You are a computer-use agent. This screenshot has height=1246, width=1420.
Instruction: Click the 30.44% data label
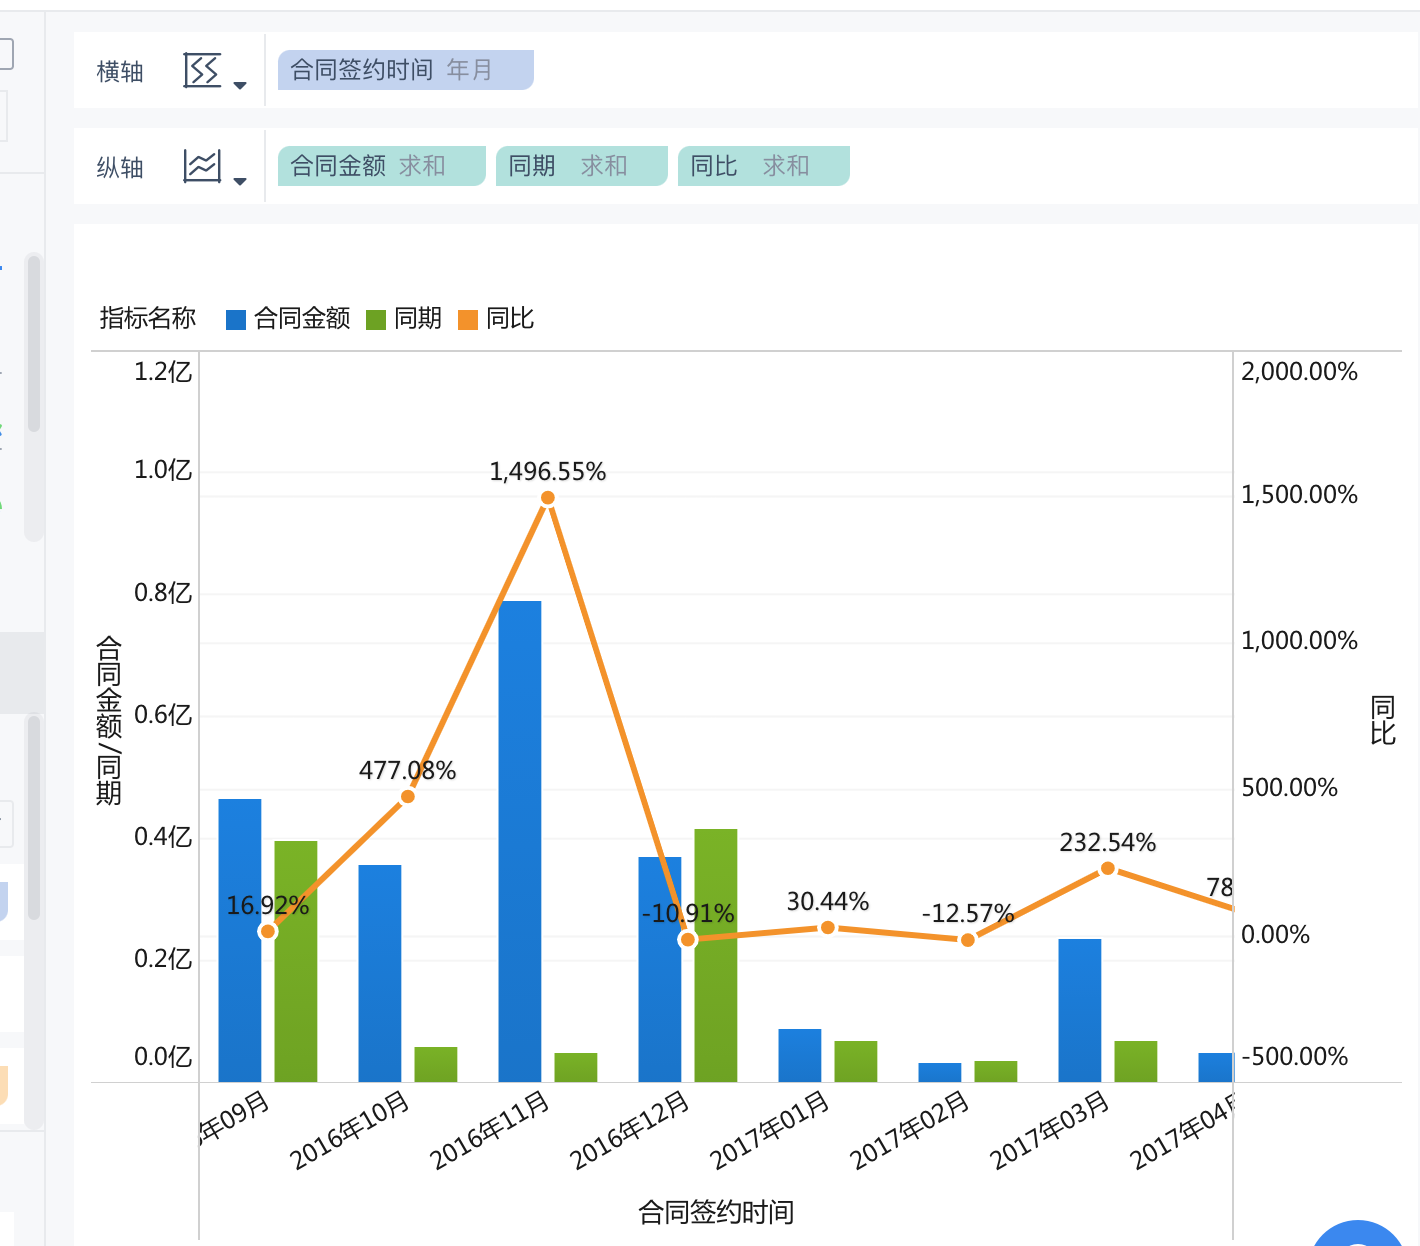point(828,902)
